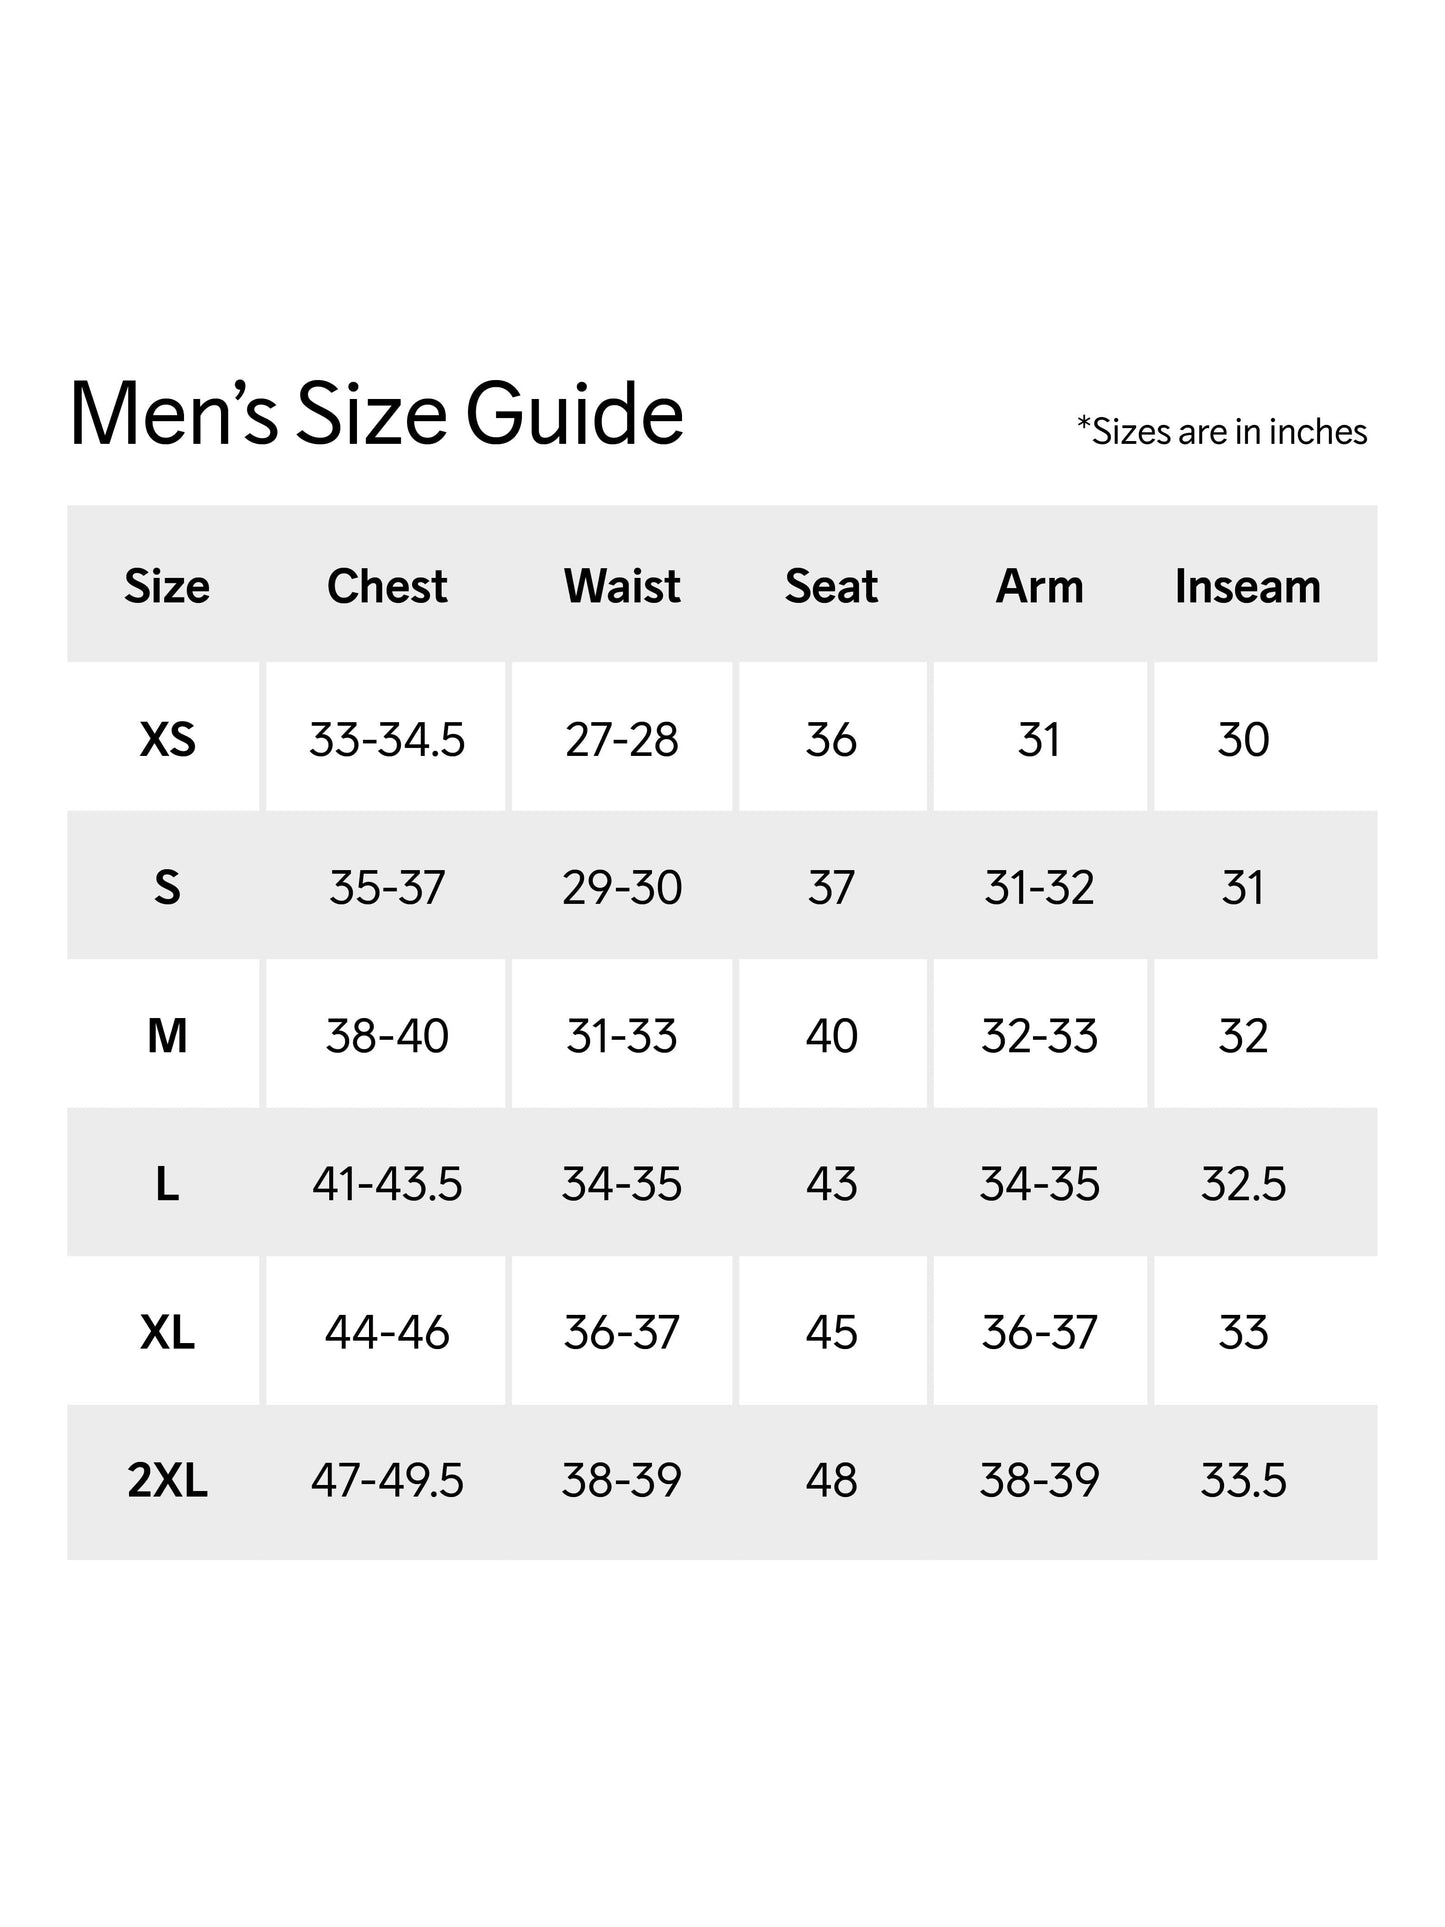This screenshot has height=1927, width=1445.
Task: Click the Seat column header
Action: click(x=831, y=586)
